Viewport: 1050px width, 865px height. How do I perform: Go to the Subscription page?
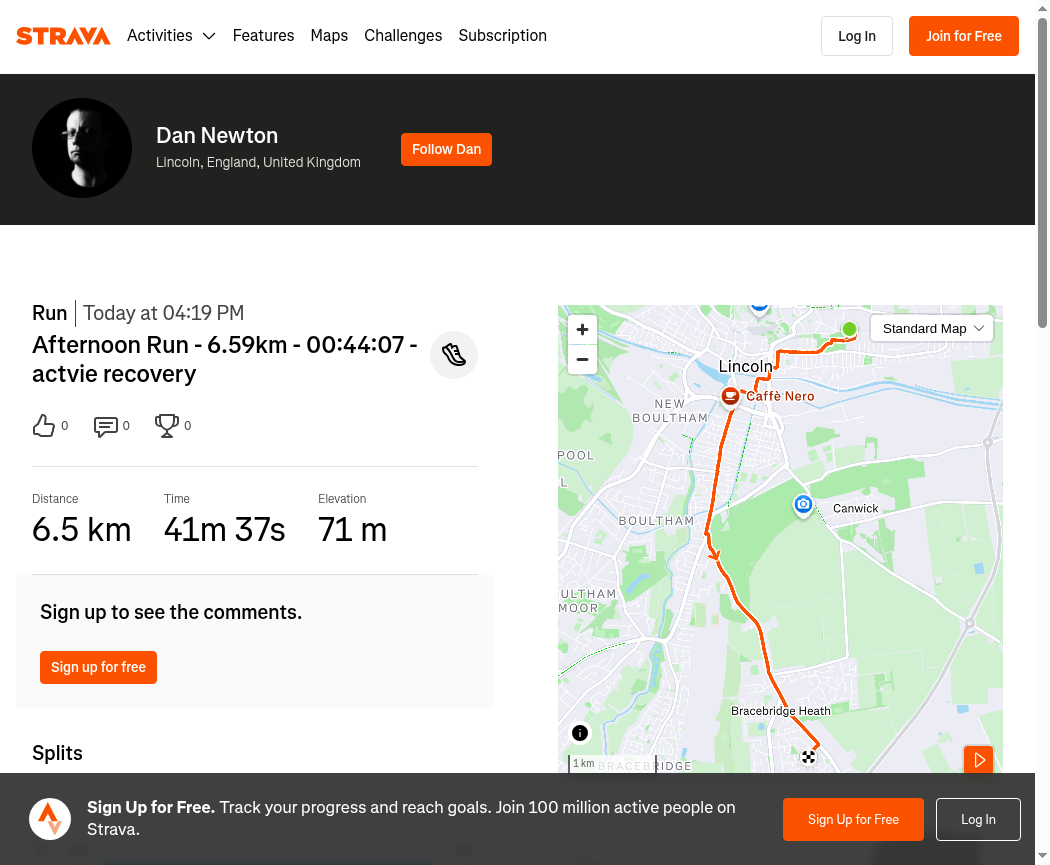(502, 36)
